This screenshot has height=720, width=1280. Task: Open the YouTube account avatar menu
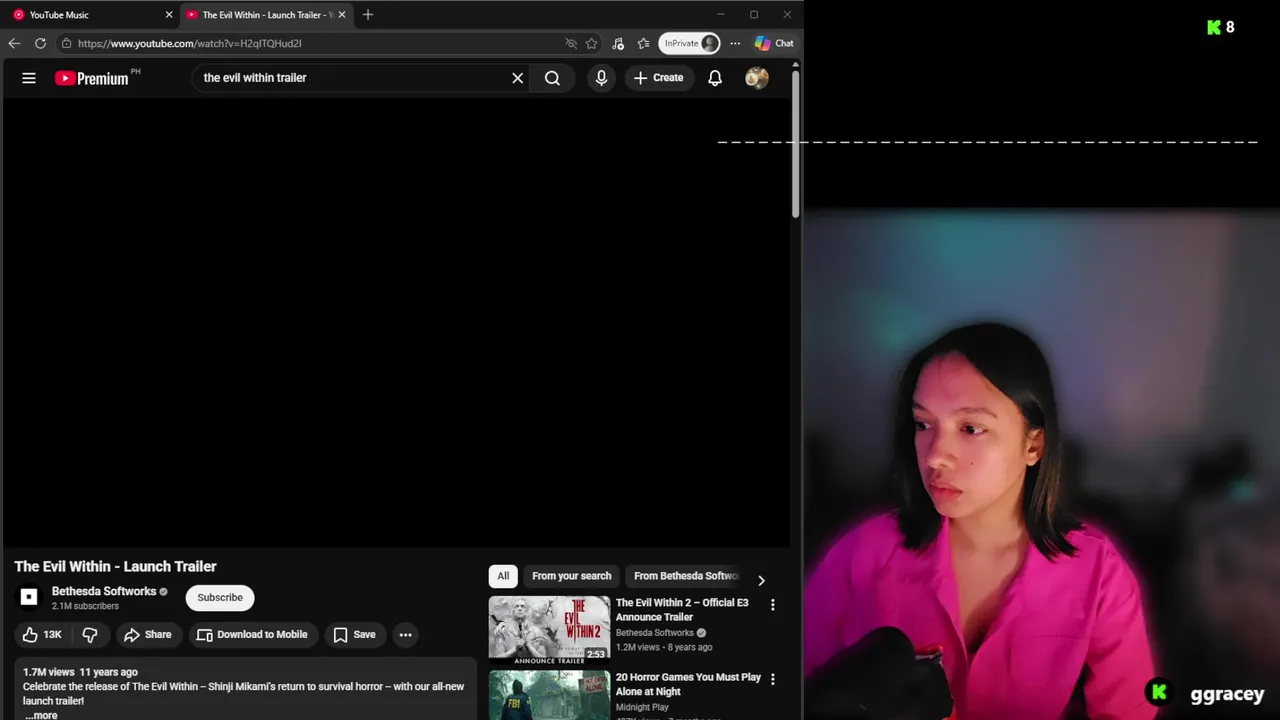[757, 78]
